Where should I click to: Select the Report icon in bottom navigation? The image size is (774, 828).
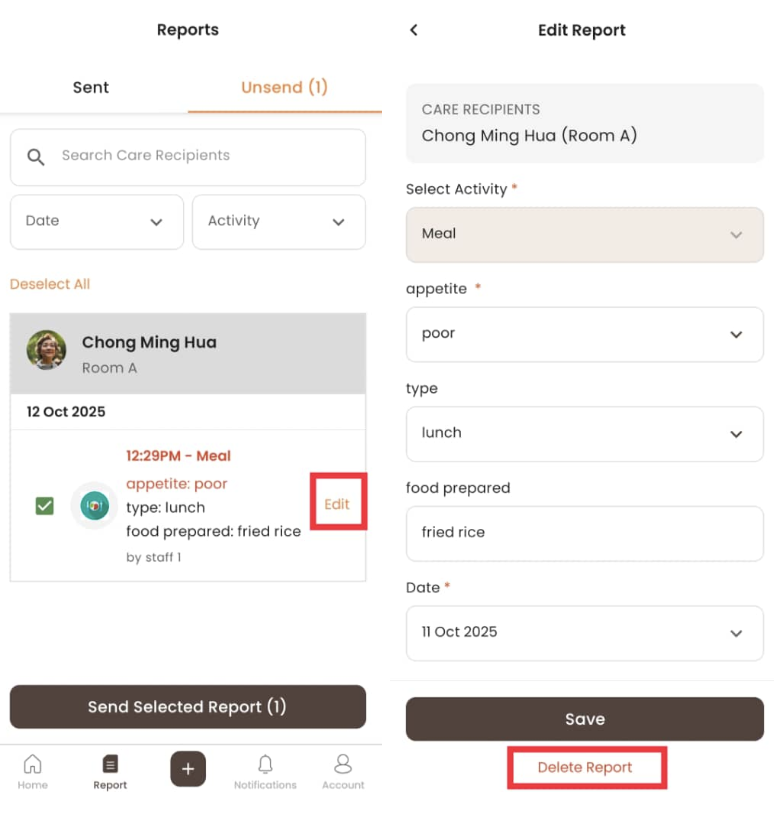(109, 769)
